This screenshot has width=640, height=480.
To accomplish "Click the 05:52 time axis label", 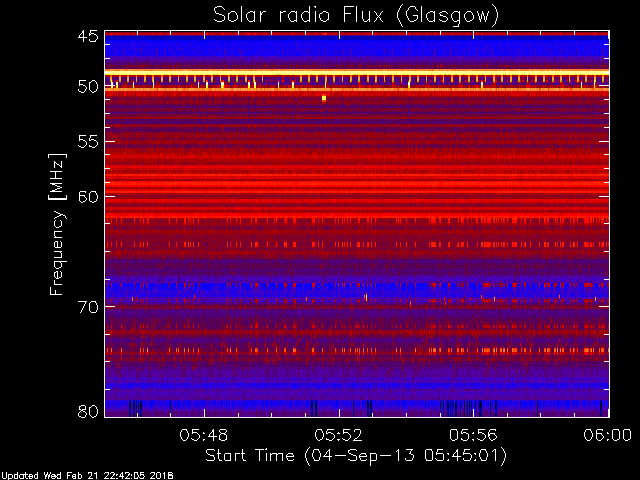I will tap(338, 435).
